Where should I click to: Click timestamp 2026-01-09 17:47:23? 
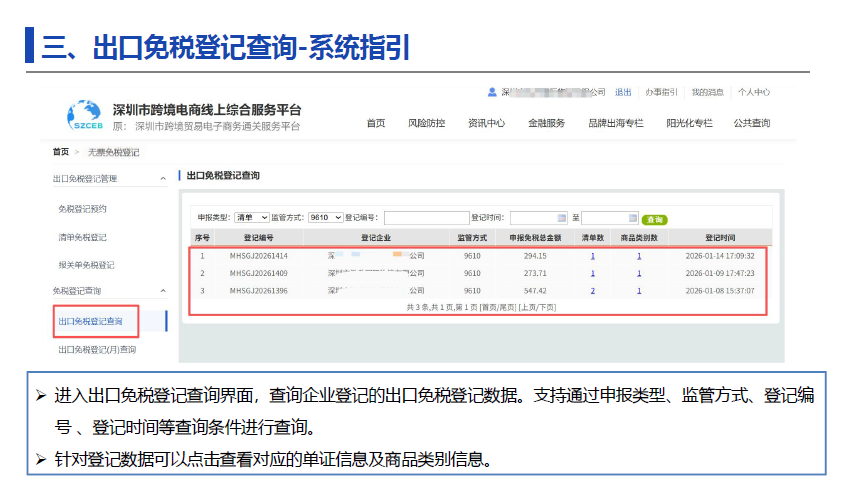pos(720,273)
